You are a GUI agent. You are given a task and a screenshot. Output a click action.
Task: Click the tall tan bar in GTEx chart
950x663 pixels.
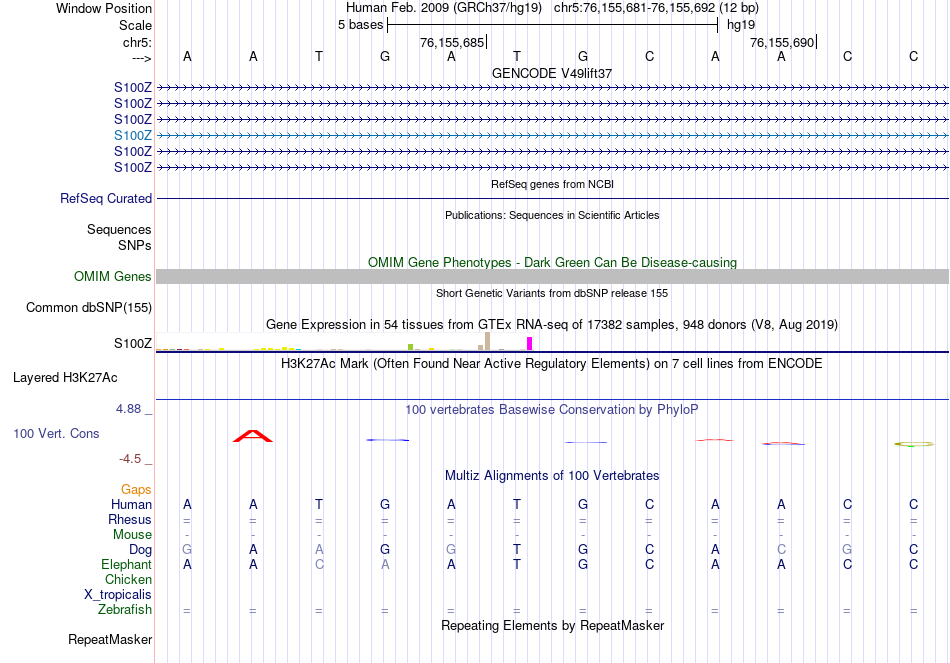coord(487,341)
